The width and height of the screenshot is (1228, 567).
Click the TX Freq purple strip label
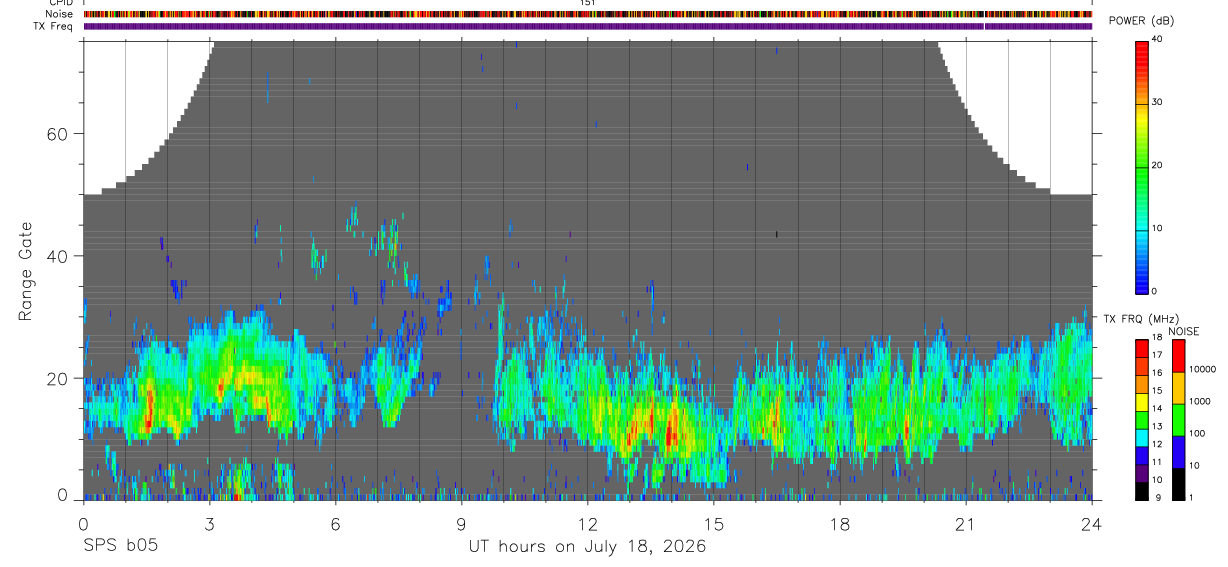(53, 26)
